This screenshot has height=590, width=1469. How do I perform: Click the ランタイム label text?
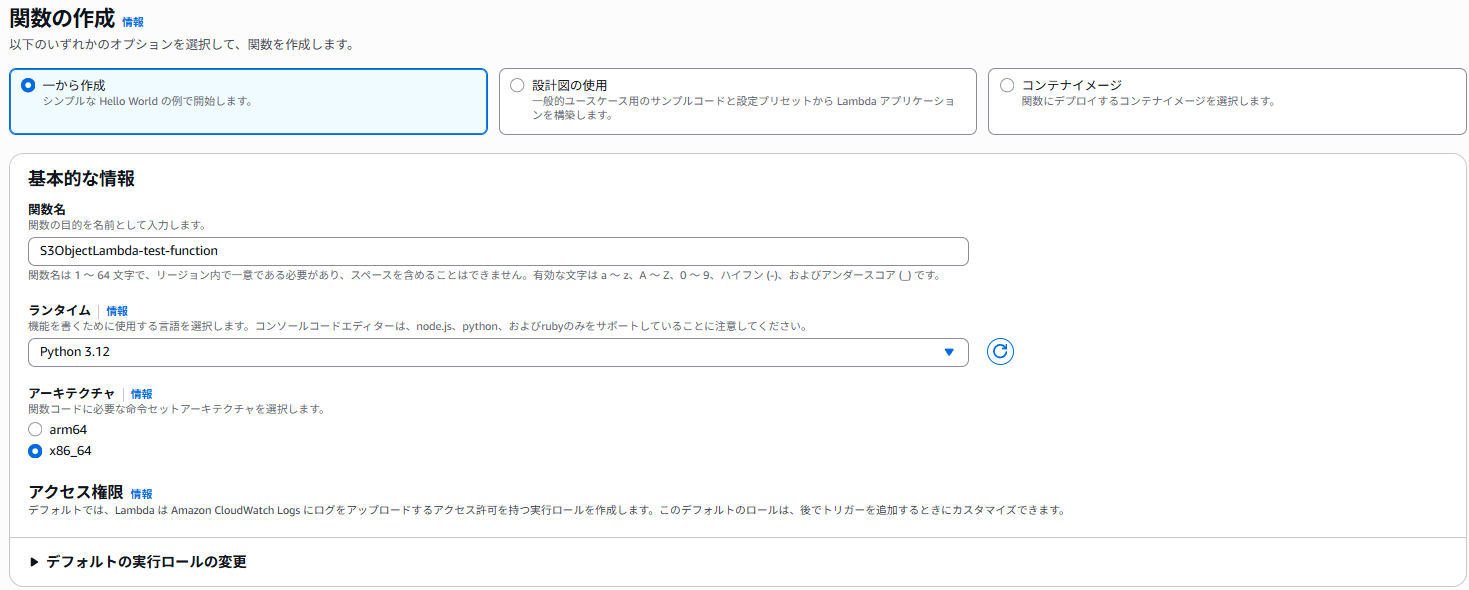59,311
